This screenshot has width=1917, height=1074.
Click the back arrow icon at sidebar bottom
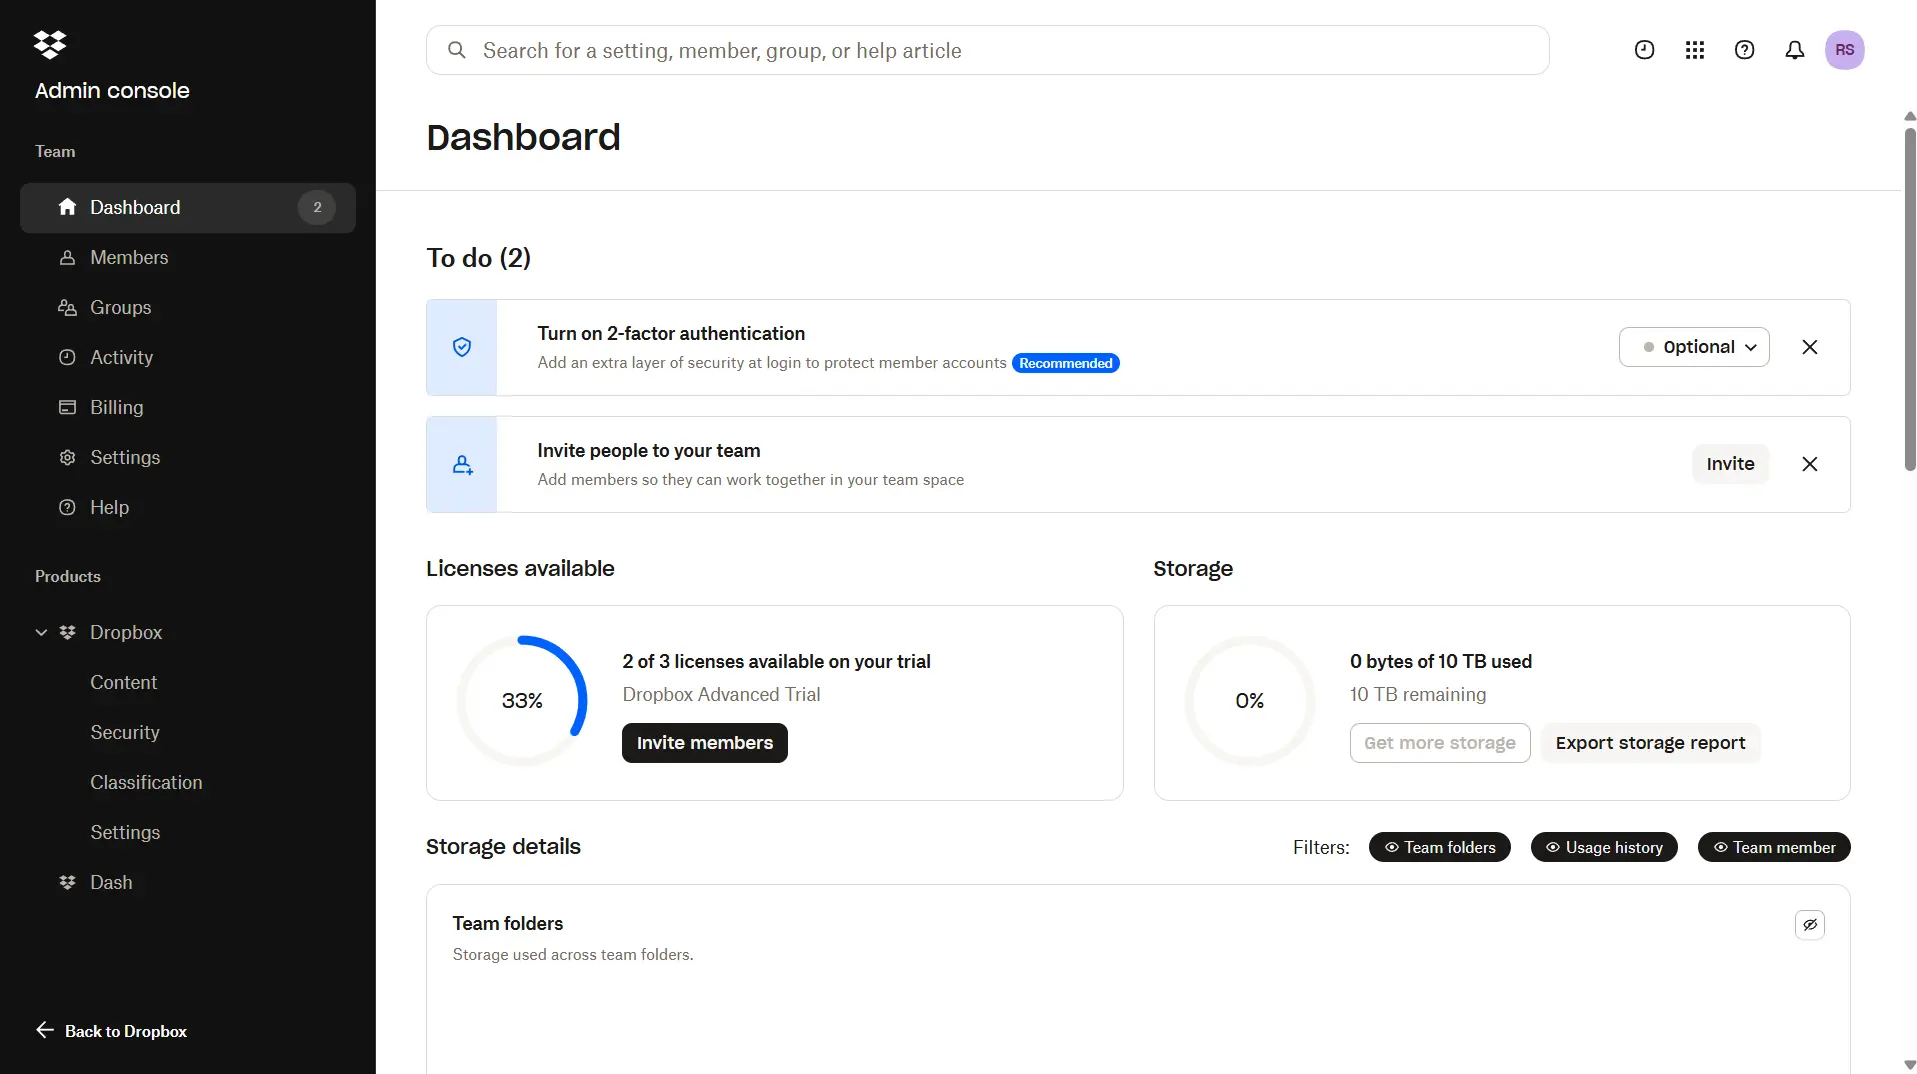pyautogui.click(x=45, y=1030)
